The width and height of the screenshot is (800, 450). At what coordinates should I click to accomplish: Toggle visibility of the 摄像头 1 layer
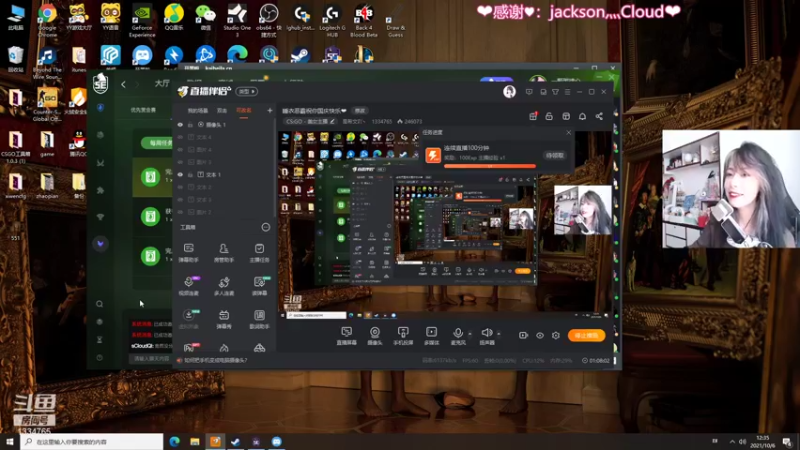(180, 124)
